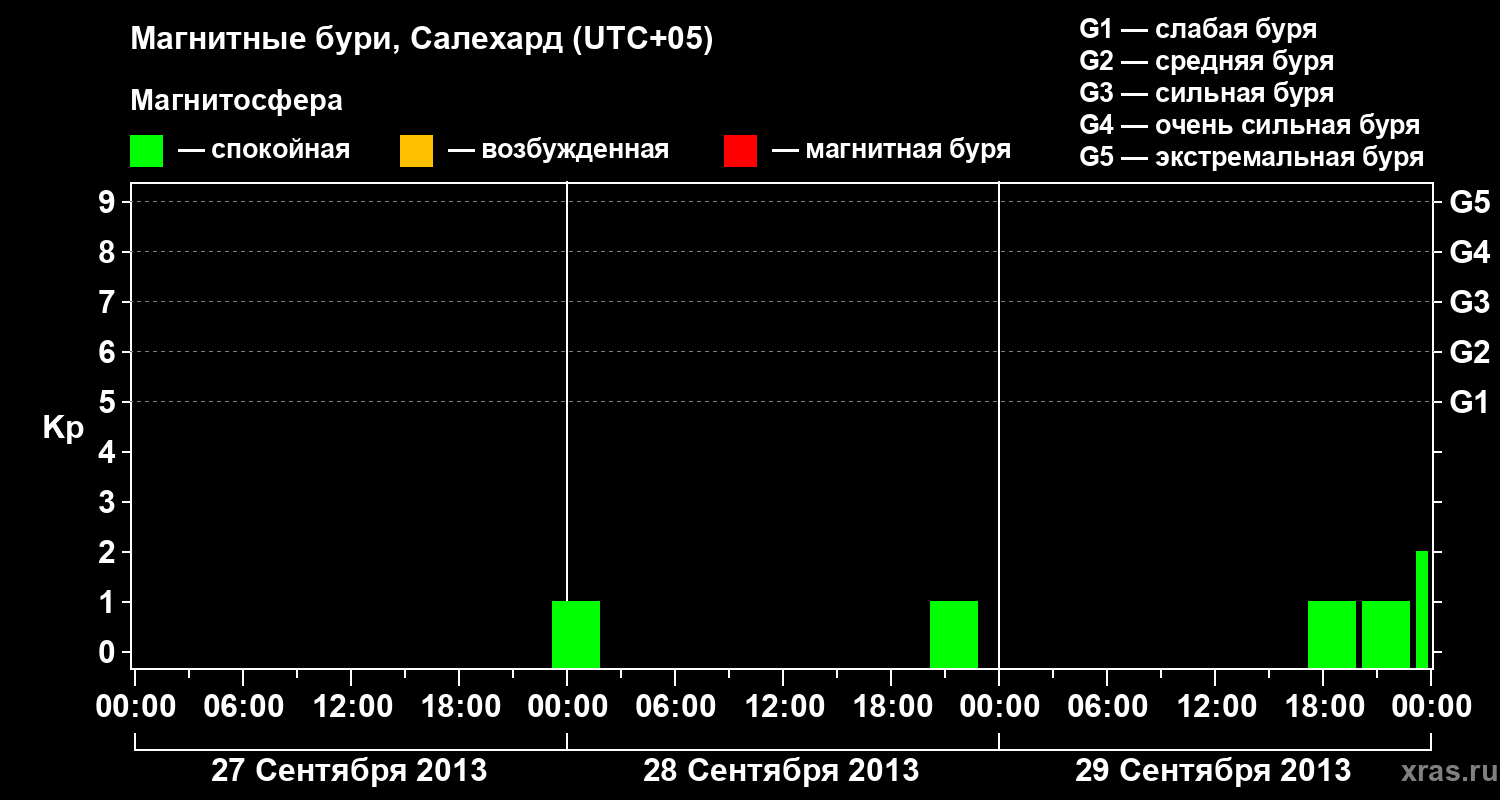Click the '— магнитная буря' legend label

892,151
